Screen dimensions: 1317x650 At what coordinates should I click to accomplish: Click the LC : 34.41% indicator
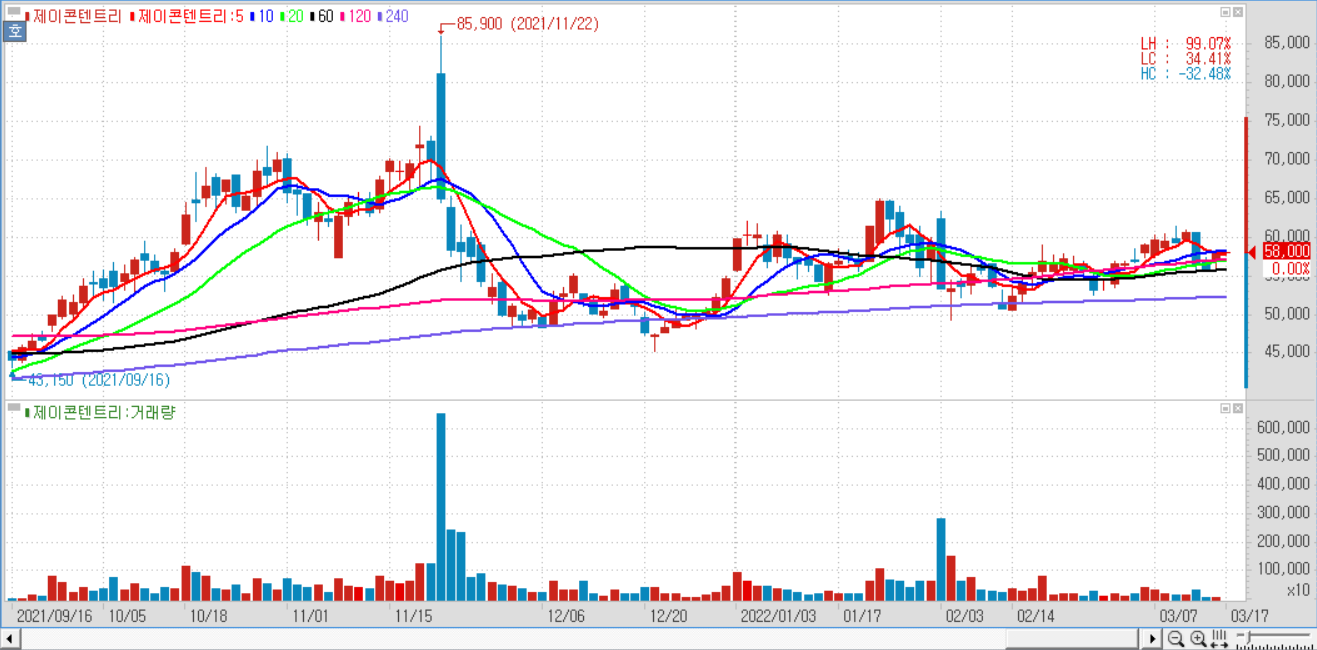point(1186,59)
